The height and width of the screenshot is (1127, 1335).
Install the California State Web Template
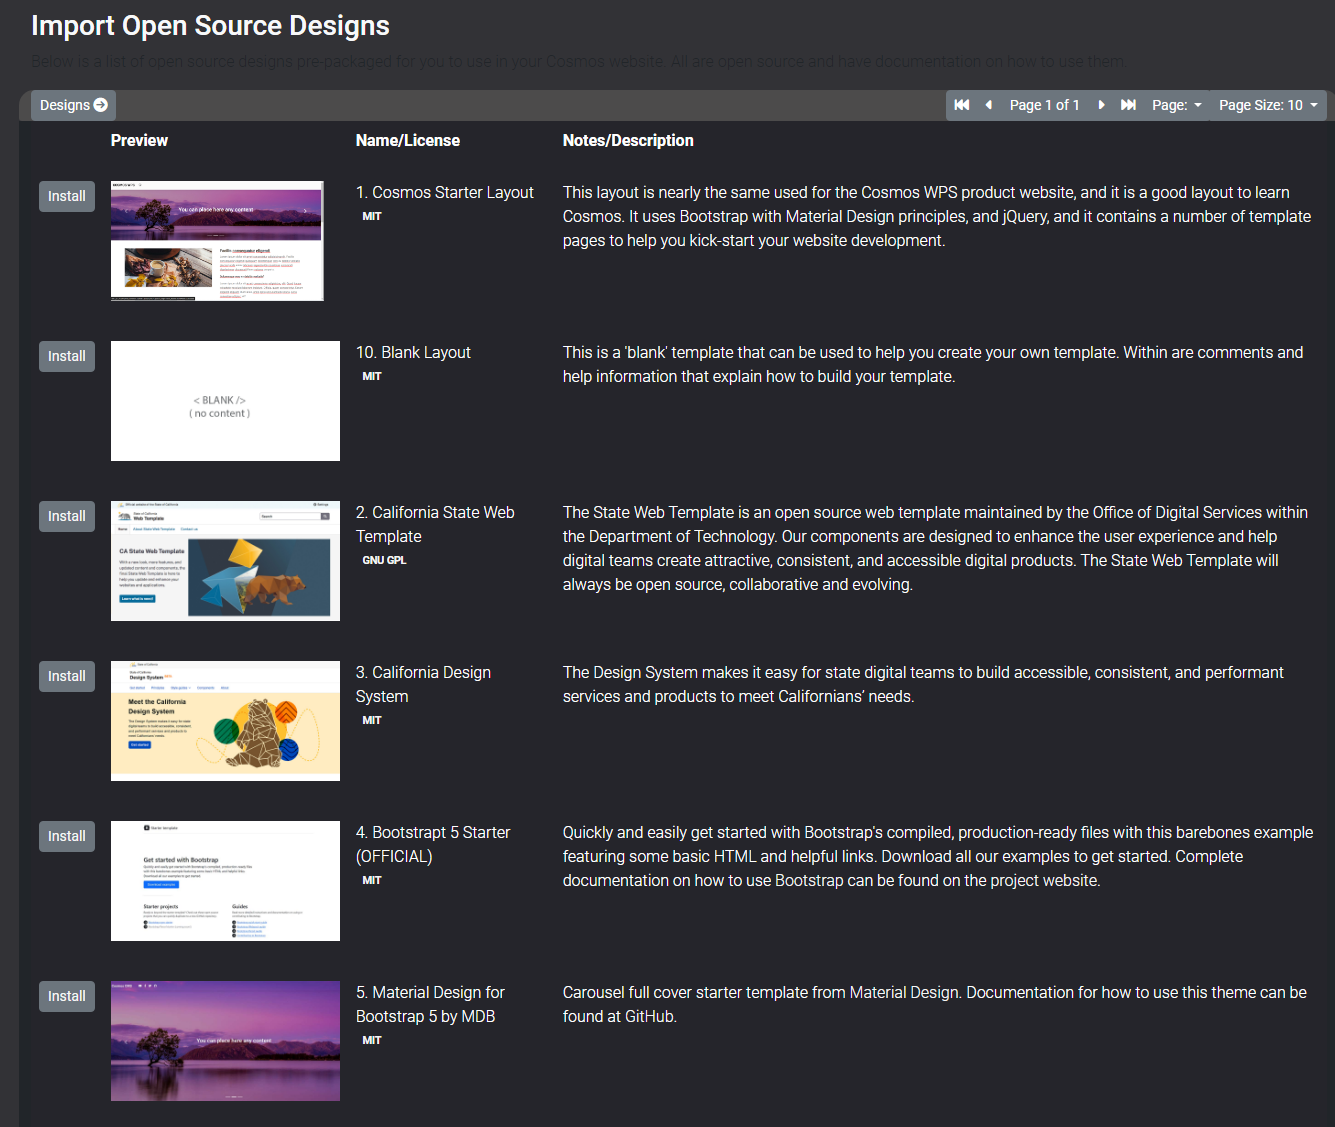67,516
